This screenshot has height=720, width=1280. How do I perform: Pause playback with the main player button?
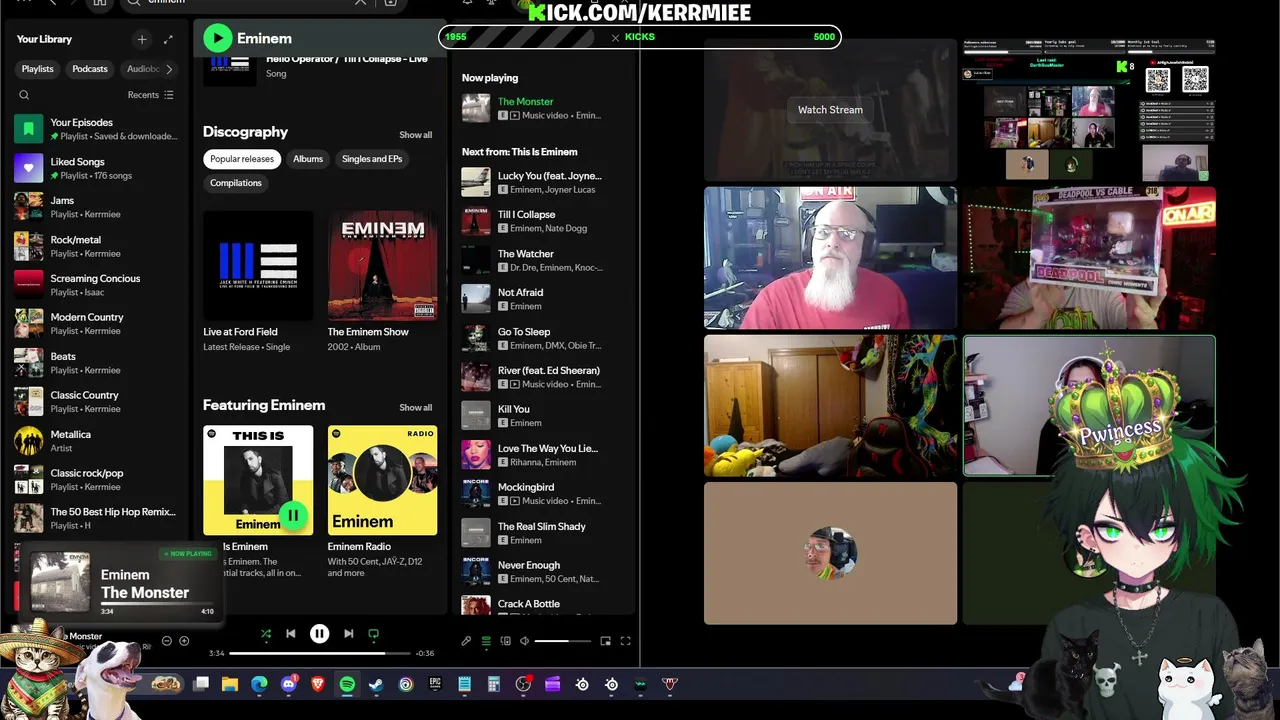click(x=320, y=633)
